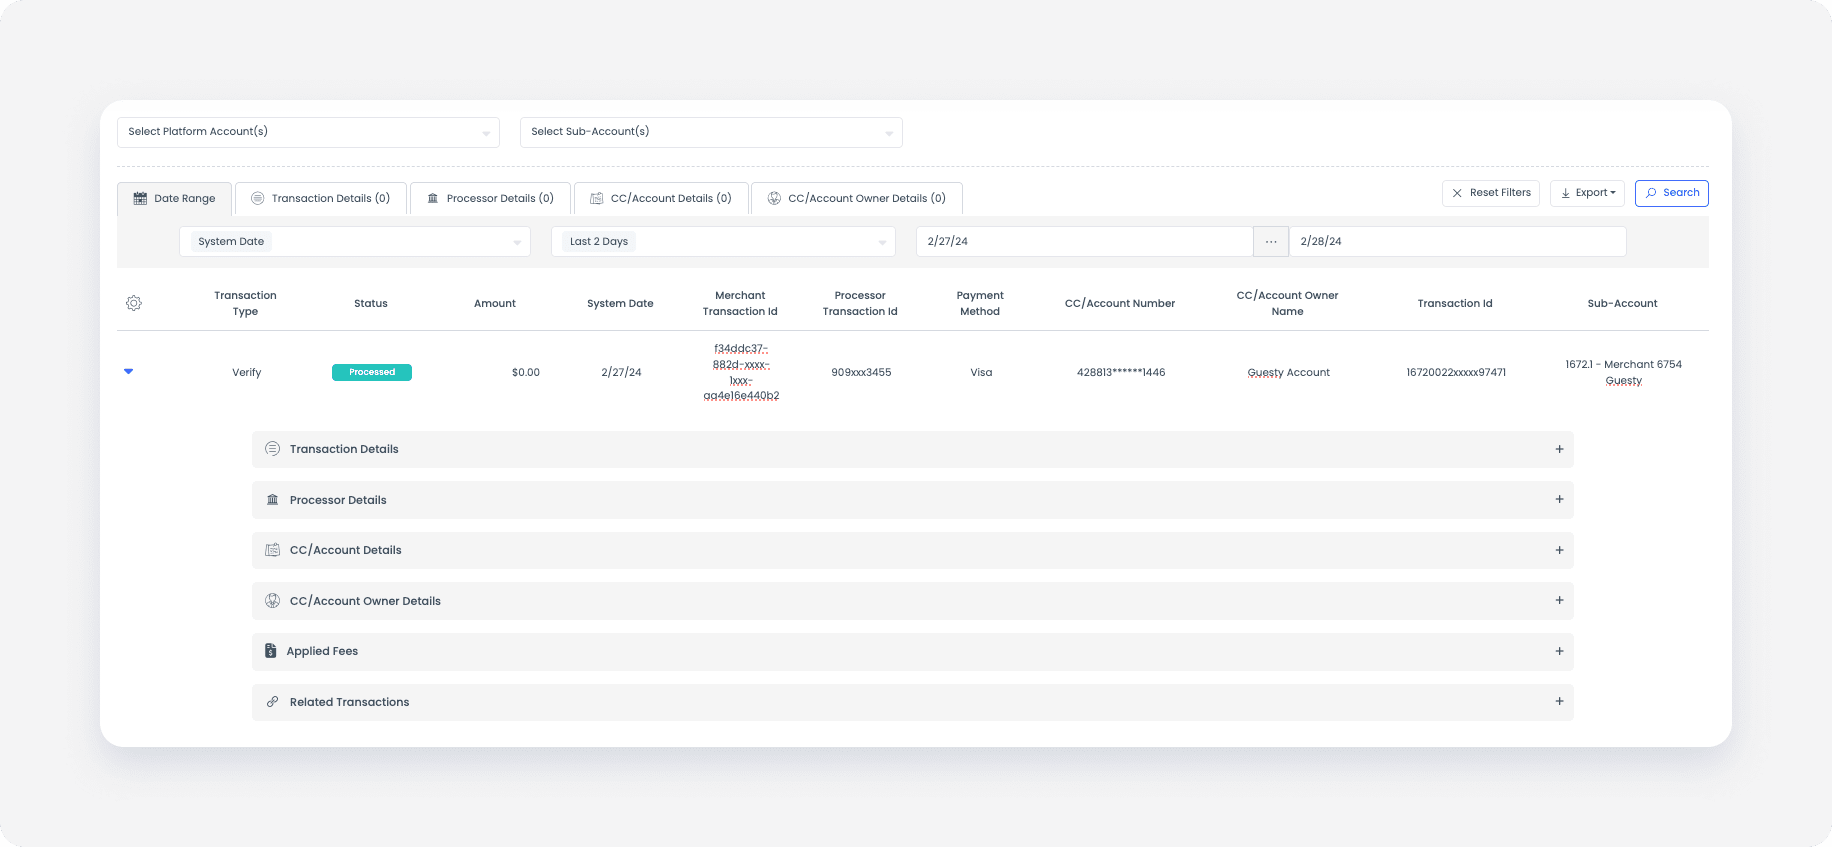Click the Processor Transaction Id column header
Image resolution: width=1832 pixels, height=847 pixels.
[860, 303]
